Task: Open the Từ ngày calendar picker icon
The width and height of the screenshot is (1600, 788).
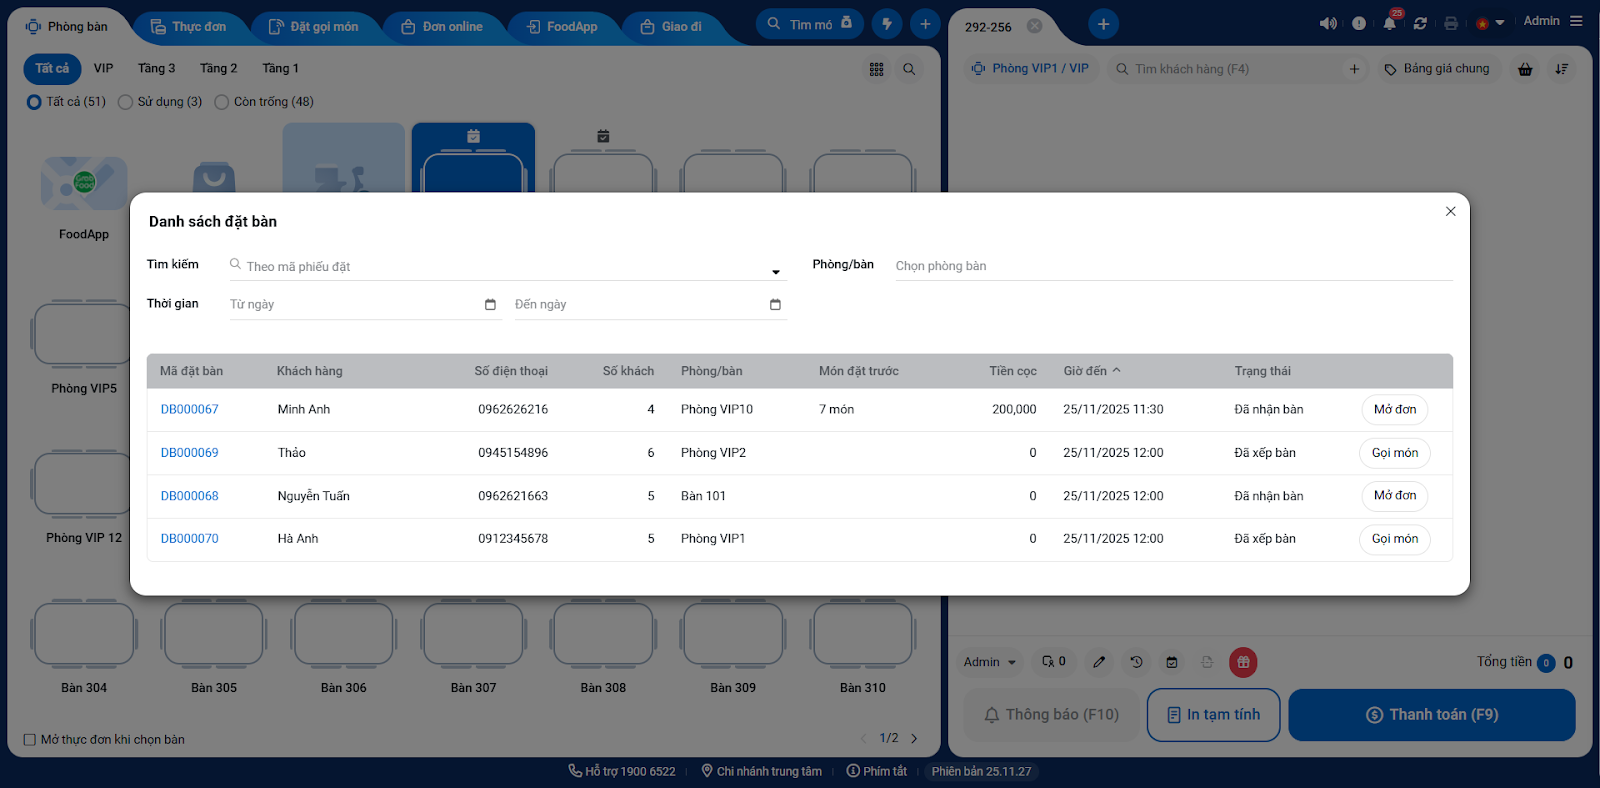Action: point(490,304)
